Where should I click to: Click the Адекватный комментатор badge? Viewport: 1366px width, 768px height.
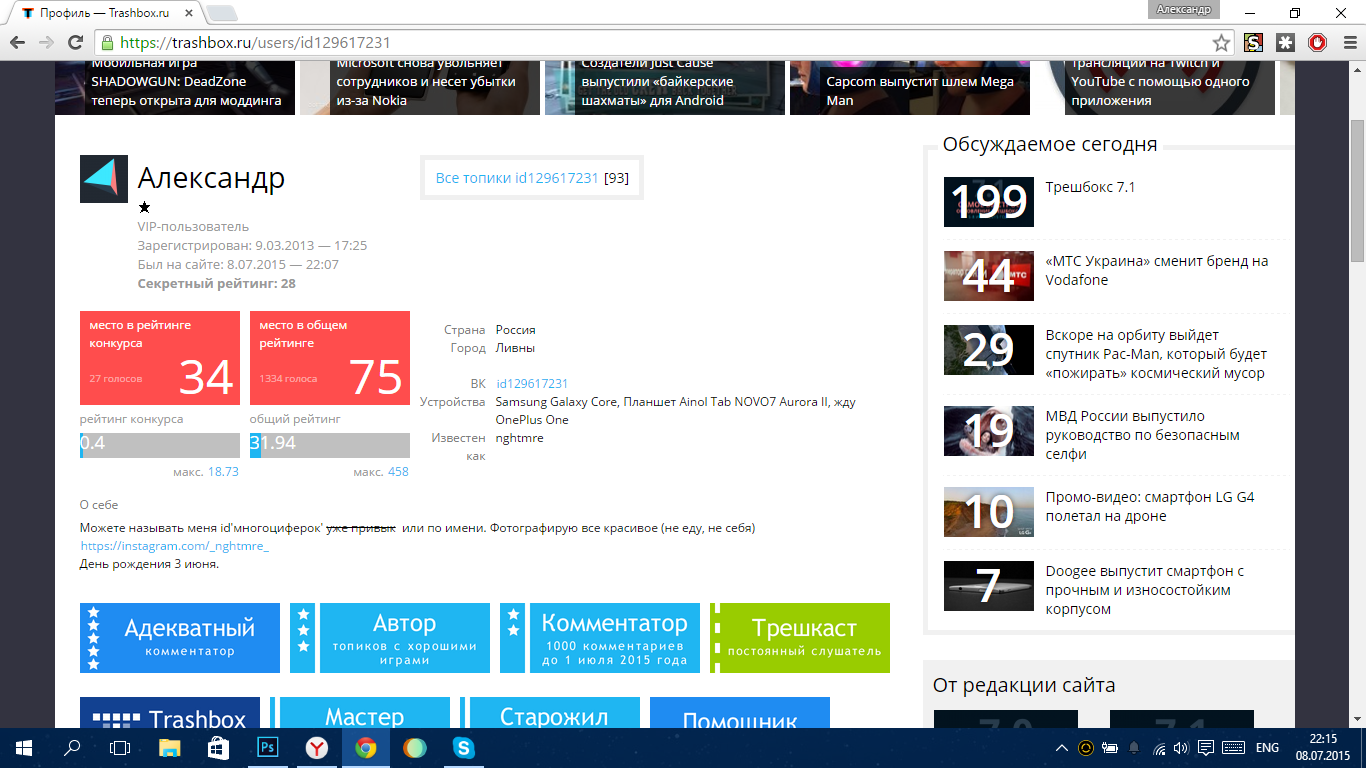pos(180,638)
